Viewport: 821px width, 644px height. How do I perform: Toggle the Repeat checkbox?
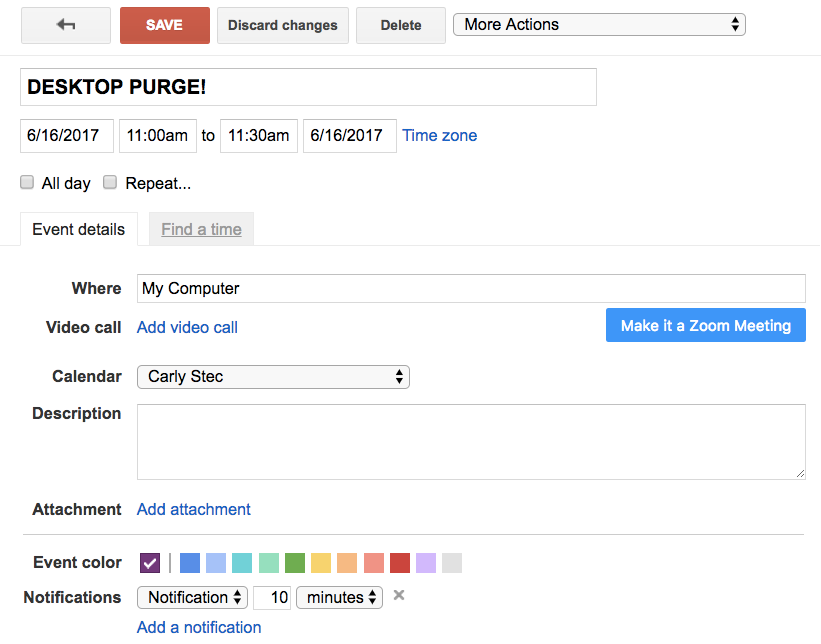pyautogui.click(x=111, y=183)
